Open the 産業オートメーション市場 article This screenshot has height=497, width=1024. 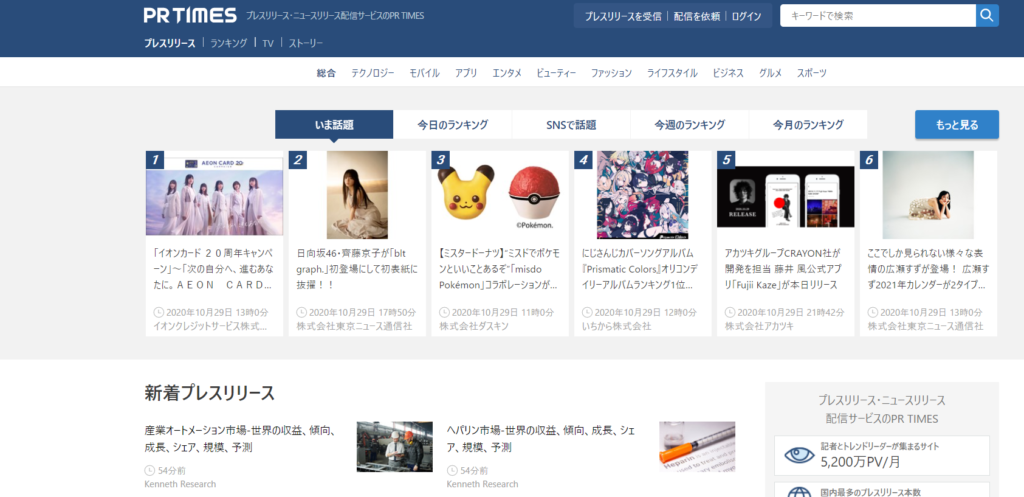240,439
